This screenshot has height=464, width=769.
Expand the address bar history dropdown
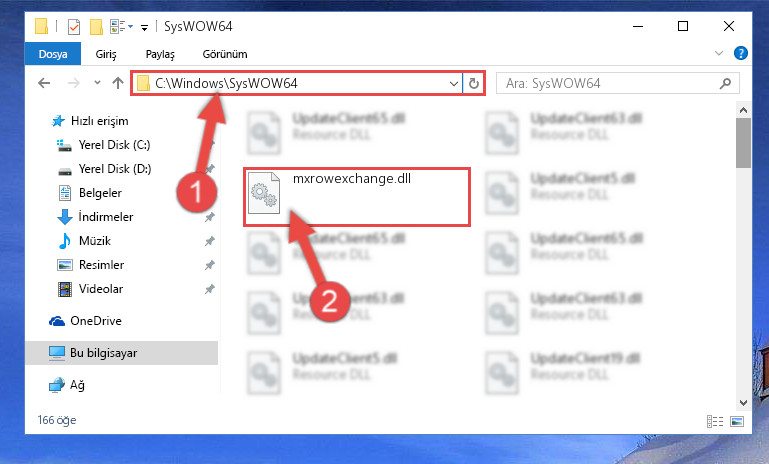point(454,84)
